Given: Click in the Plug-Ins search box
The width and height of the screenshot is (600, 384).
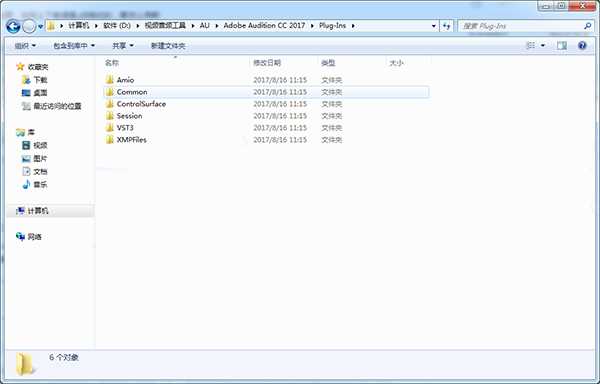Looking at the screenshot, I should click(521, 26).
